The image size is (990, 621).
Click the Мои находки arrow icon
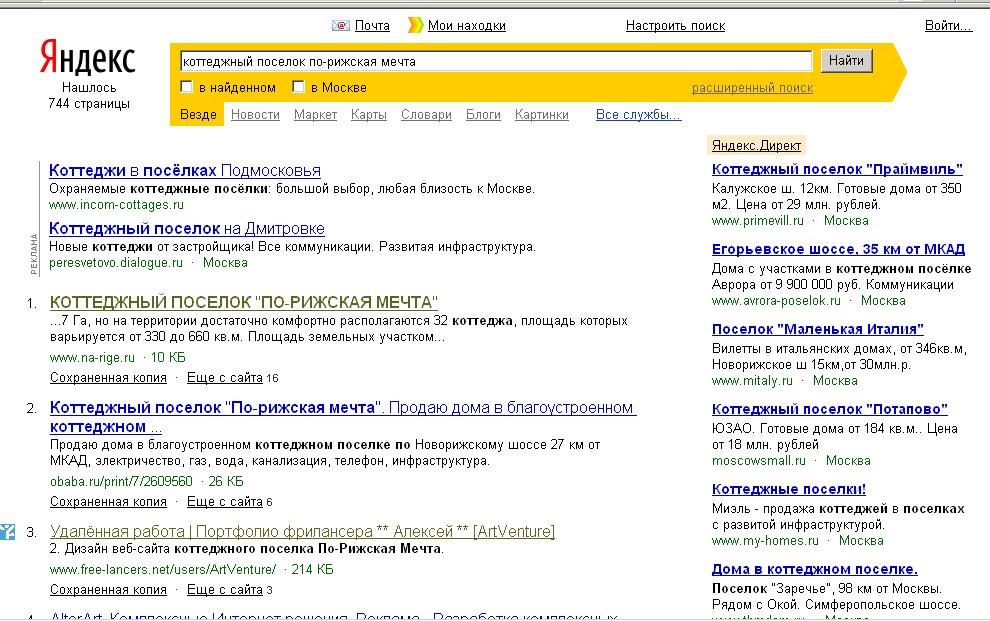pos(415,25)
